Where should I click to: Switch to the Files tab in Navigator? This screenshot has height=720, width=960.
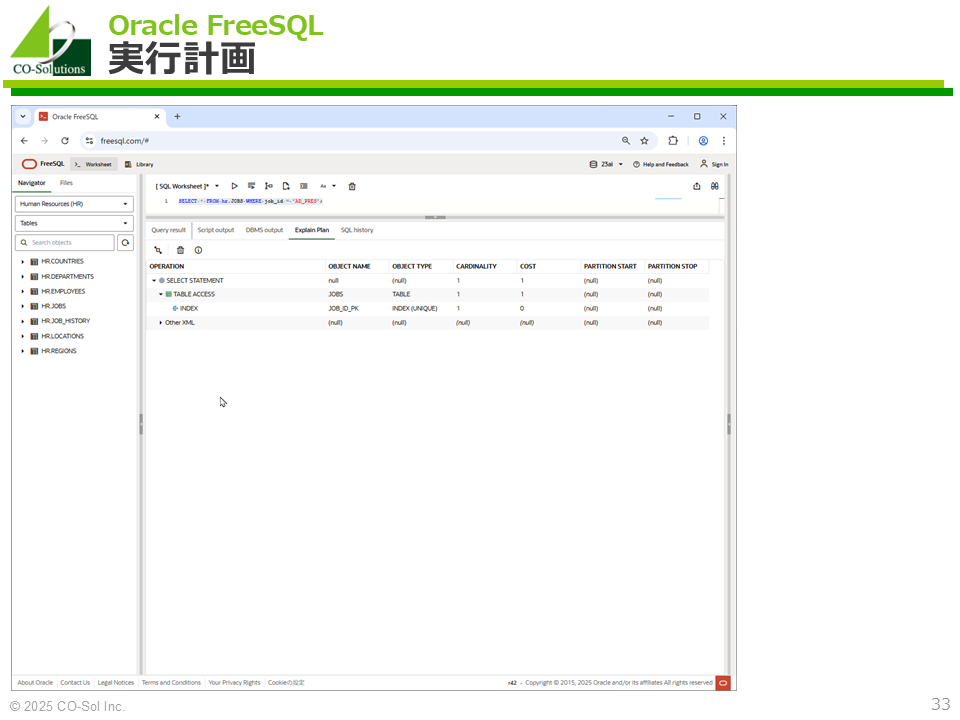[66, 183]
